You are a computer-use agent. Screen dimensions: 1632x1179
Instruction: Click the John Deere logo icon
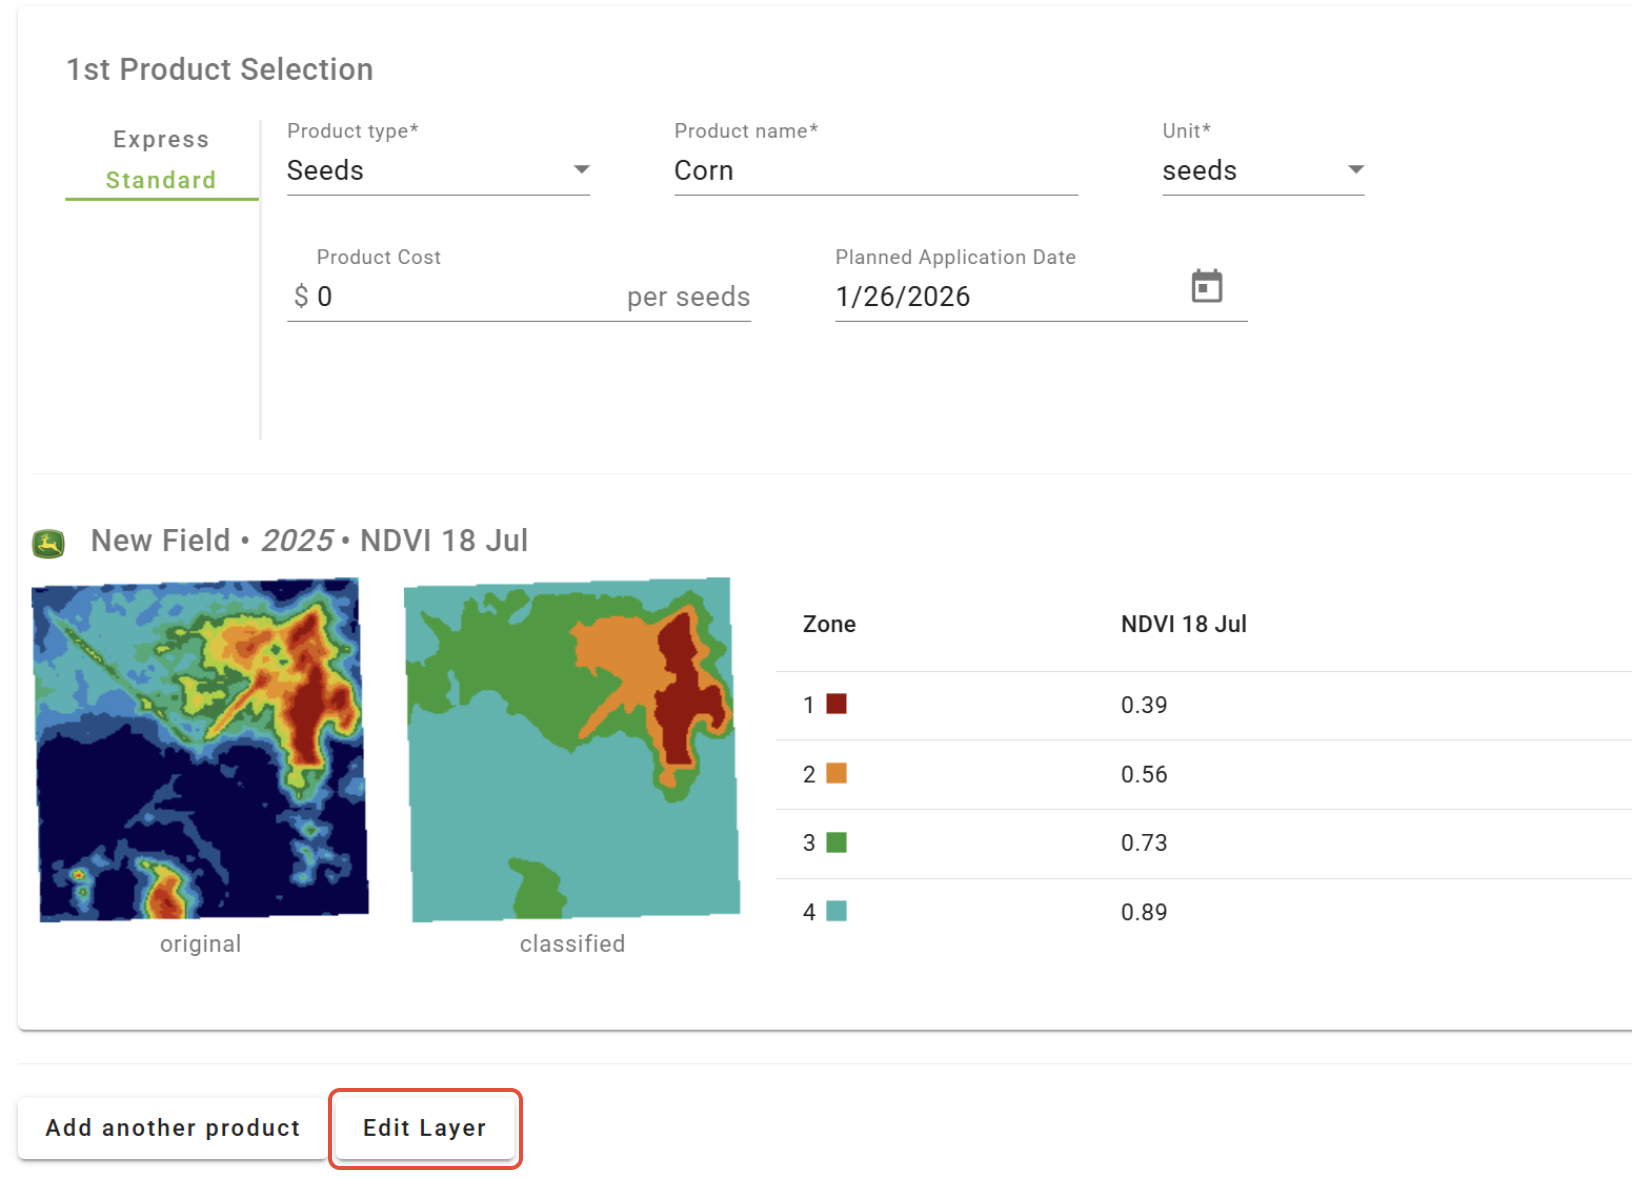pyautogui.click(x=49, y=543)
